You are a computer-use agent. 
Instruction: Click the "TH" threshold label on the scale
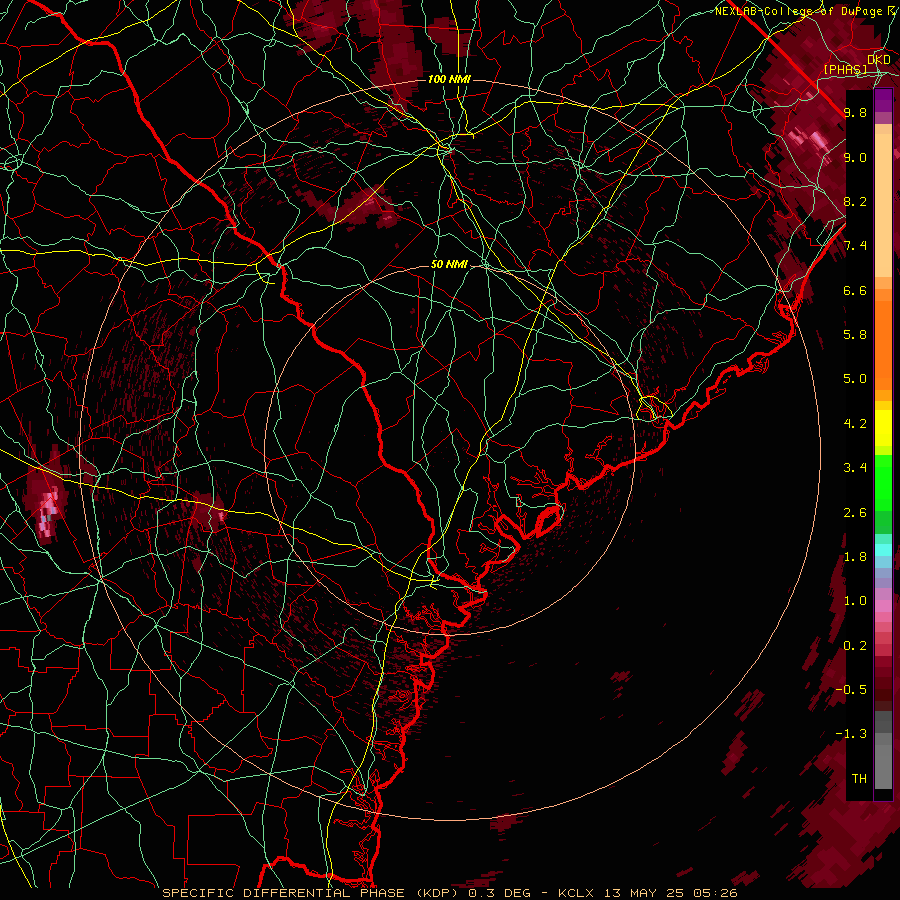[x=859, y=779]
